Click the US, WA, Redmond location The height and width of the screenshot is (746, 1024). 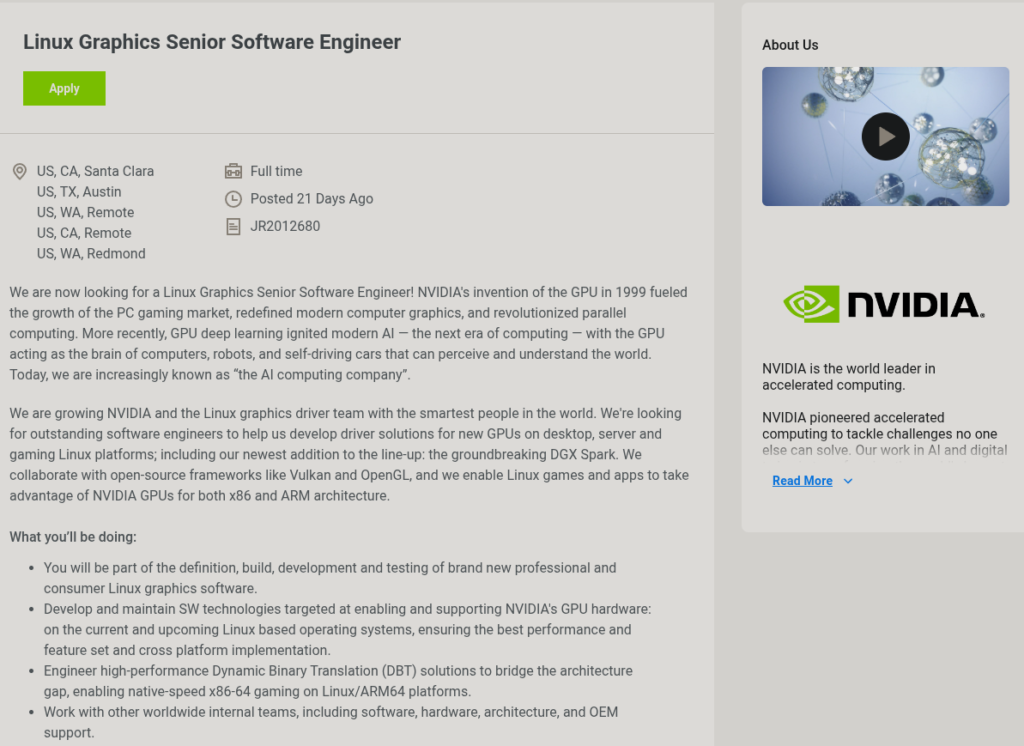coord(91,254)
